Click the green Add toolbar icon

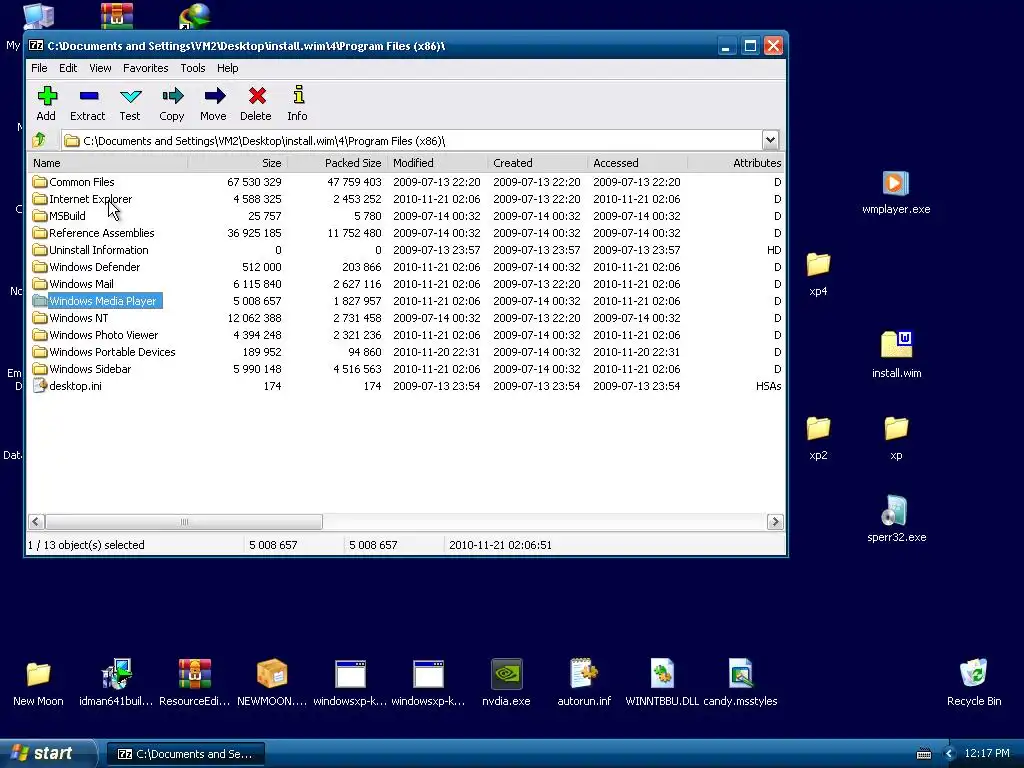(x=46, y=97)
